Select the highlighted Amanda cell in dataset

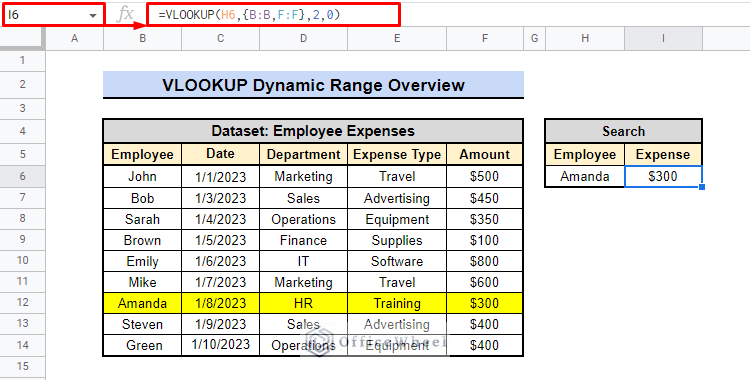[143, 303]
